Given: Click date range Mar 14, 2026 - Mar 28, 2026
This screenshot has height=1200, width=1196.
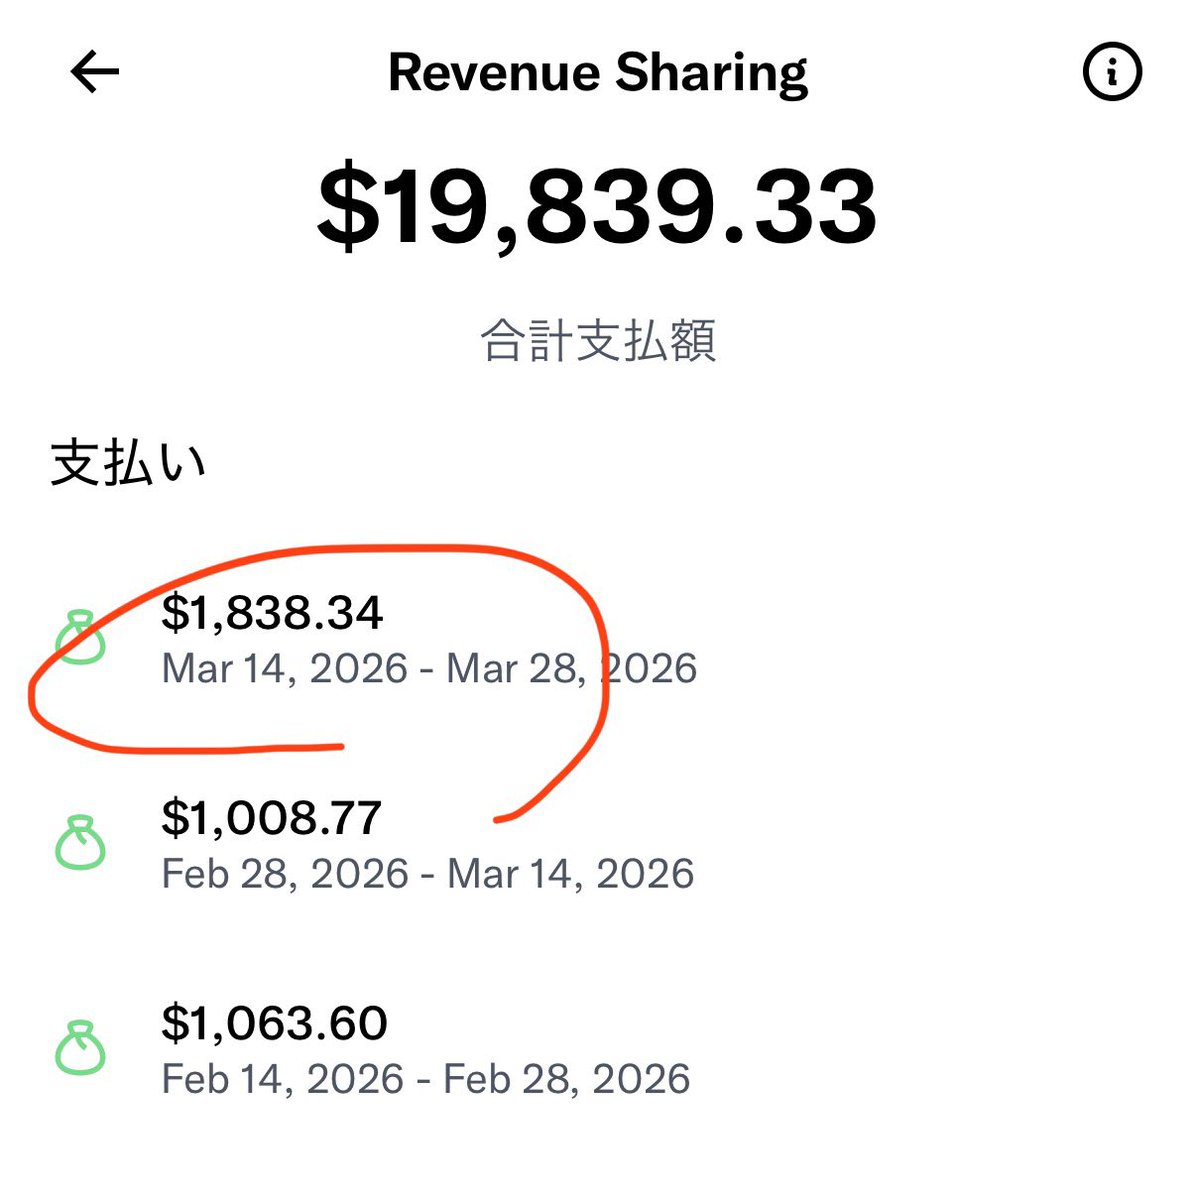Looking at the screenshot, I should point(429,668).
